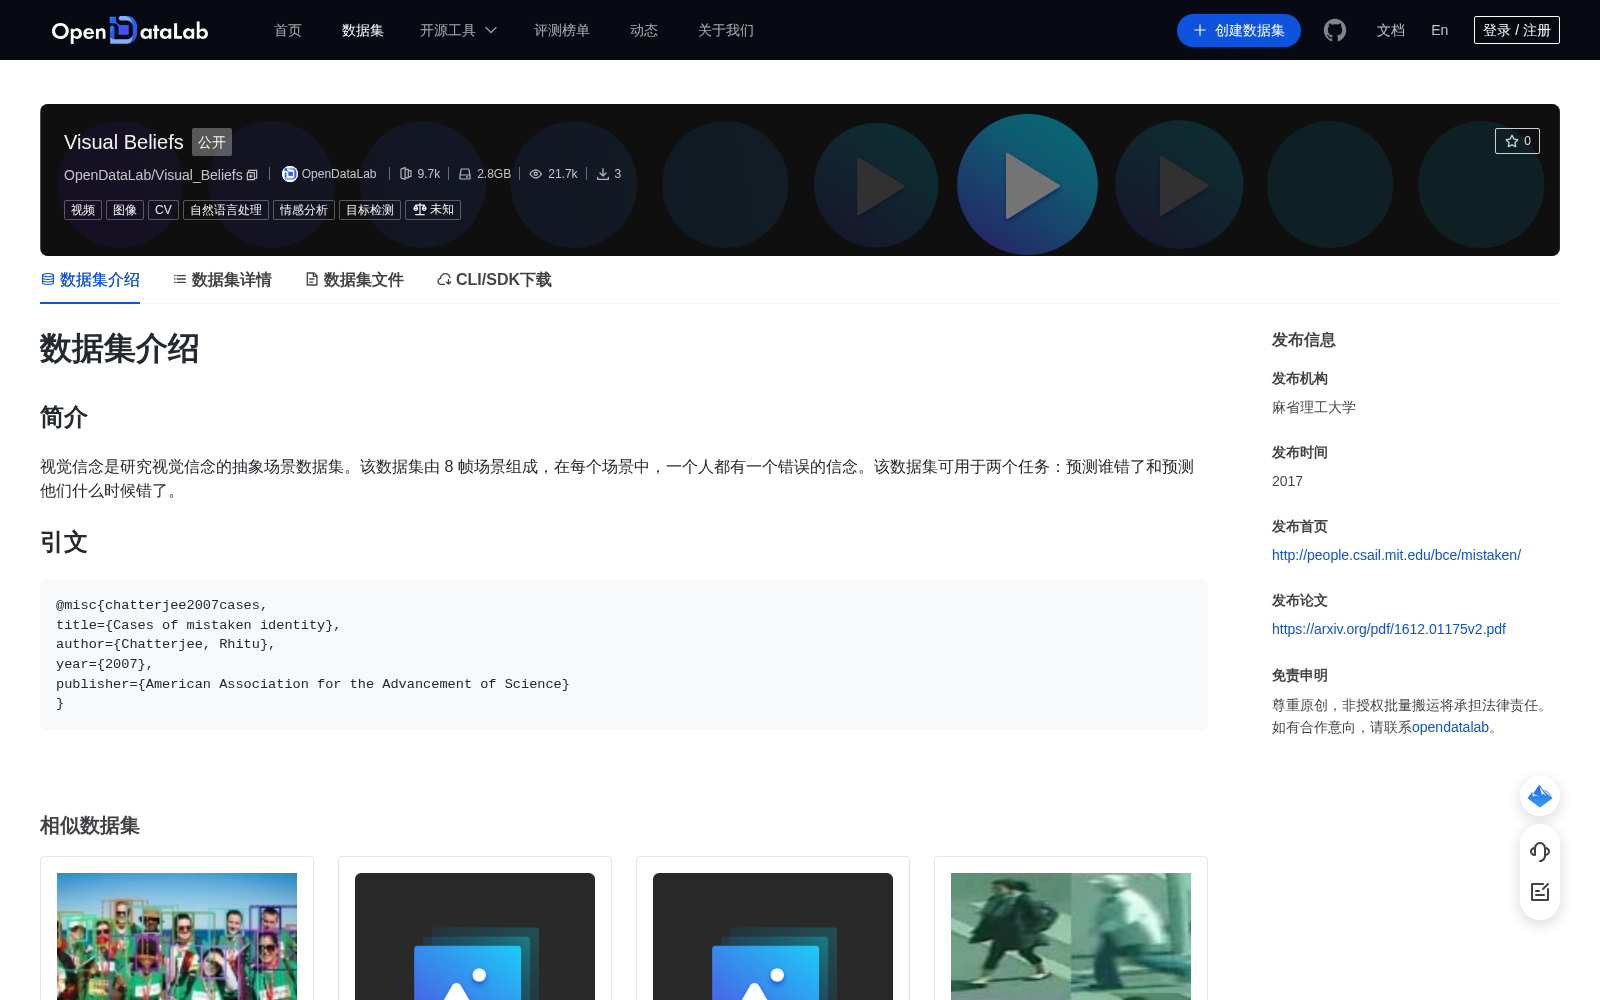Switch to the CLI/SDK下载 tab
The image size is (1600, 1000).
494,280
